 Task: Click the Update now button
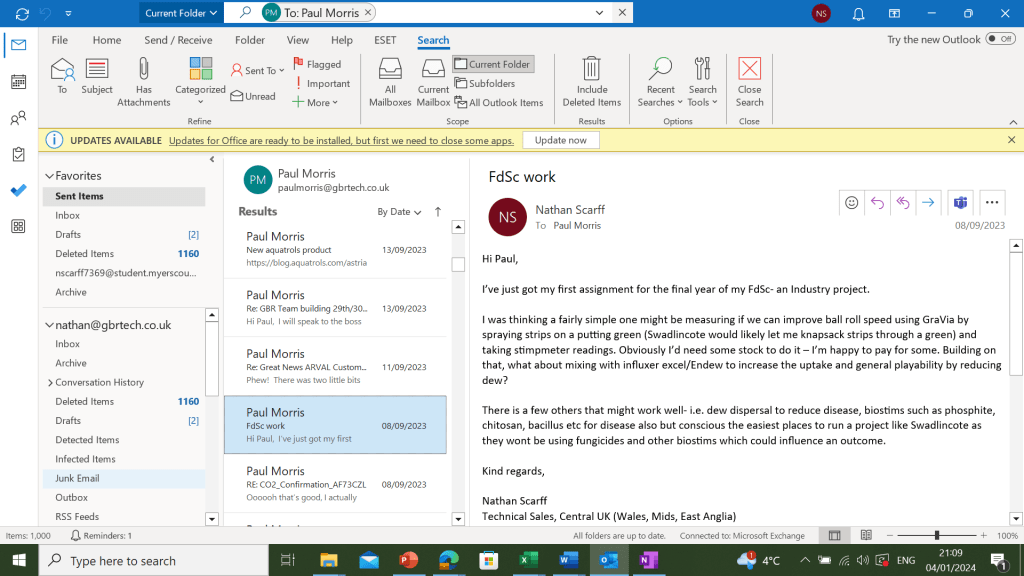[x=561, y=140]
